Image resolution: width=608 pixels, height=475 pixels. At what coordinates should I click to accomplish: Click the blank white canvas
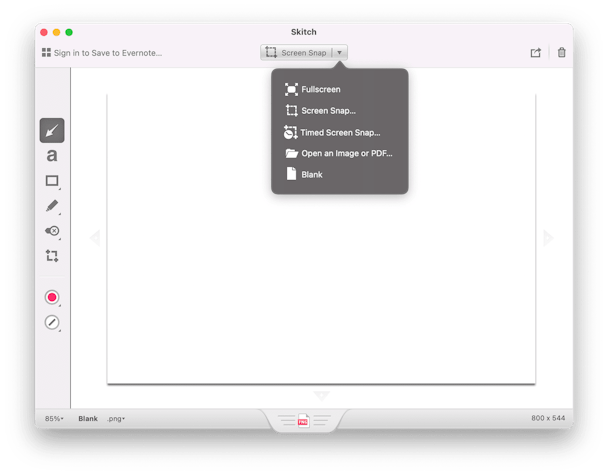[x=321, y=239]
